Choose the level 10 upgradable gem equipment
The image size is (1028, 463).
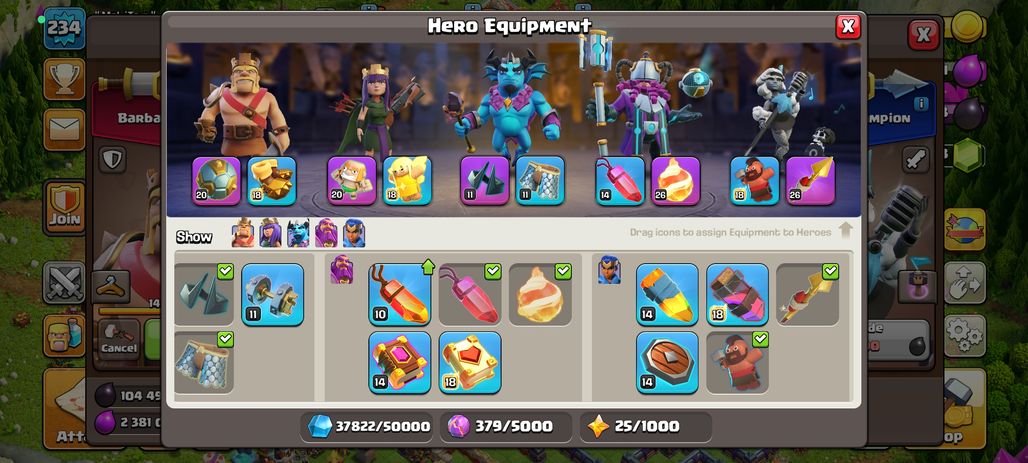[x=400, y=294]
